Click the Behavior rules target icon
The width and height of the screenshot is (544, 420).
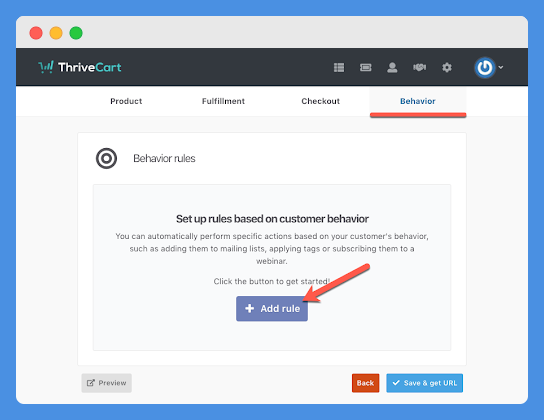[x=107, y=158]
